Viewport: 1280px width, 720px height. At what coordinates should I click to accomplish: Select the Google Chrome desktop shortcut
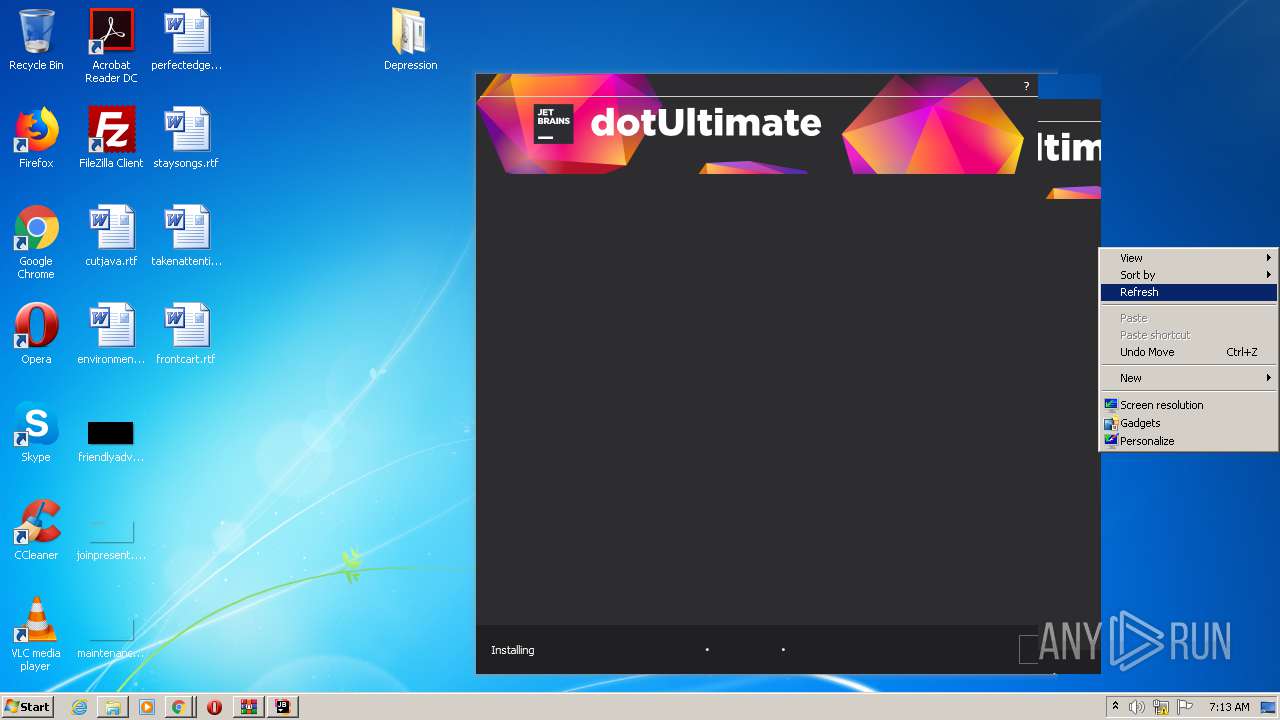tap(36, 242)
